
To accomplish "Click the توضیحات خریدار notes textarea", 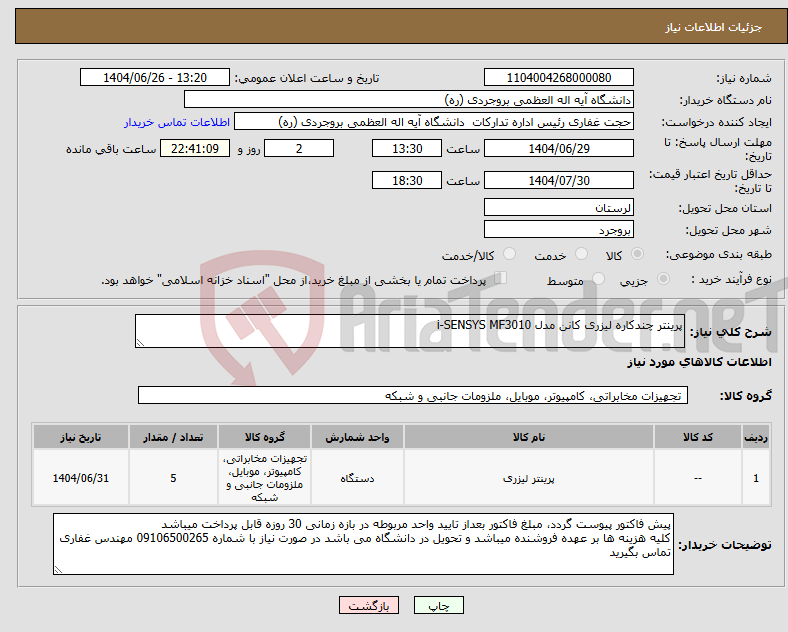I will pos(363,544).
